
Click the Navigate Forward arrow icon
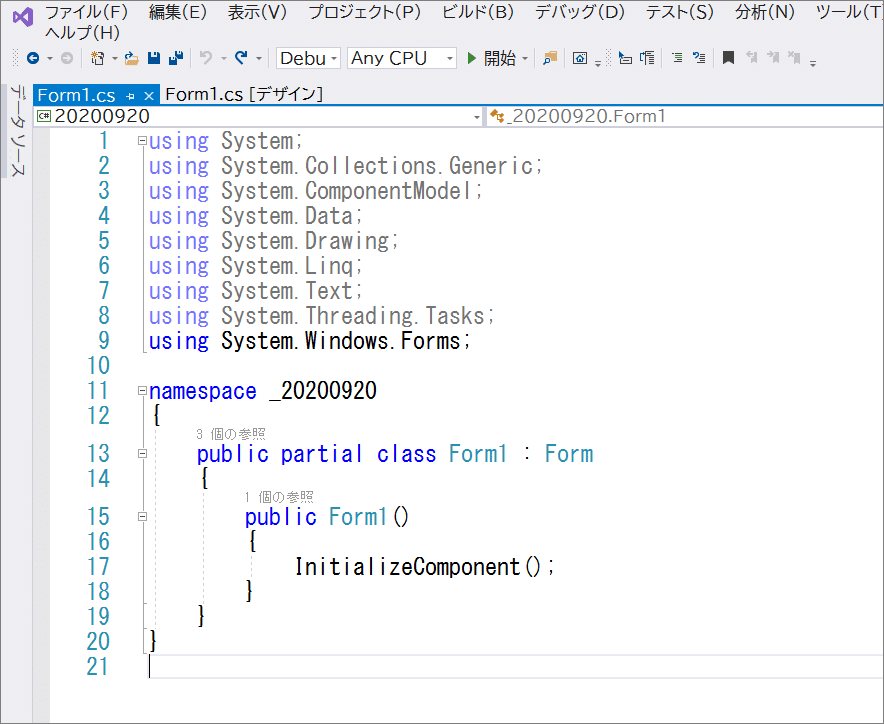pos(67,58)
